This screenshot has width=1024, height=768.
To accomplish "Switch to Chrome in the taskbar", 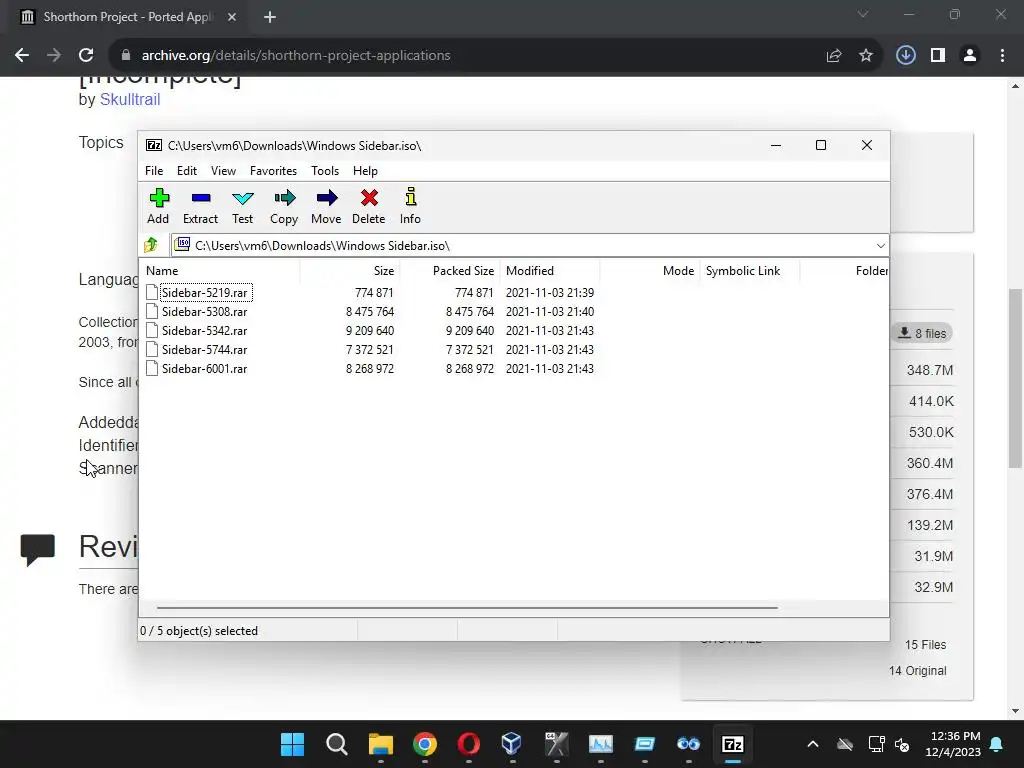I will [424, 744].
